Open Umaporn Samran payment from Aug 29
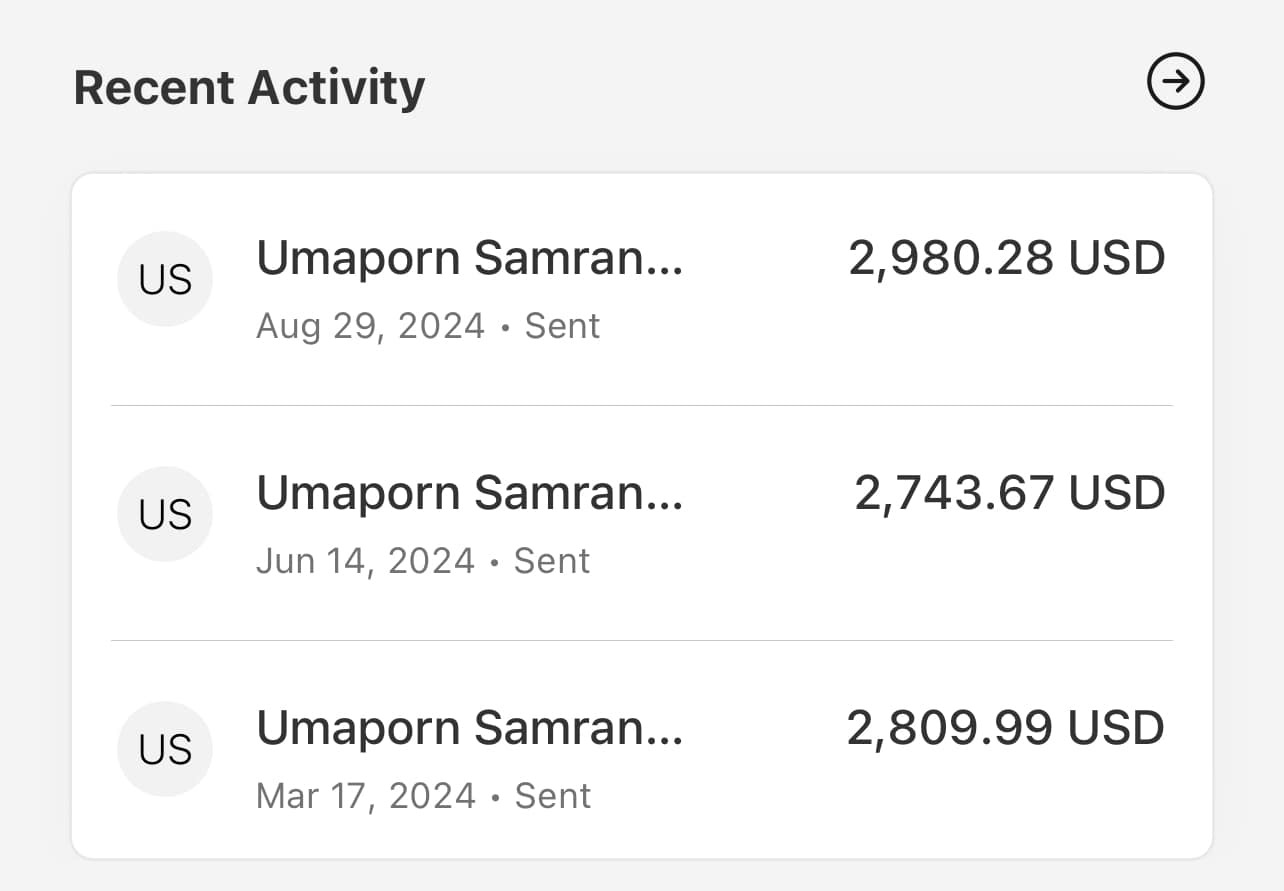The image size is (1284, 891). pos(470,258)
